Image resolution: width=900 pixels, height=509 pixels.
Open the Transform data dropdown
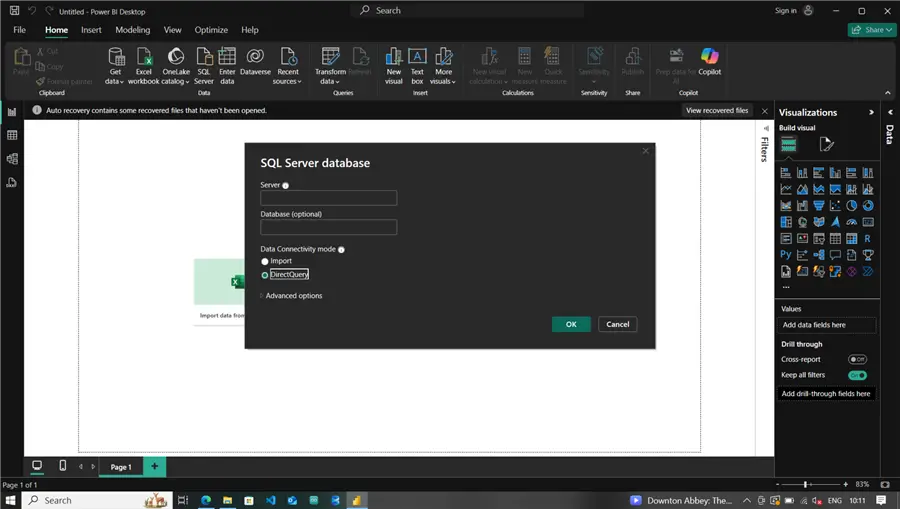330,65
